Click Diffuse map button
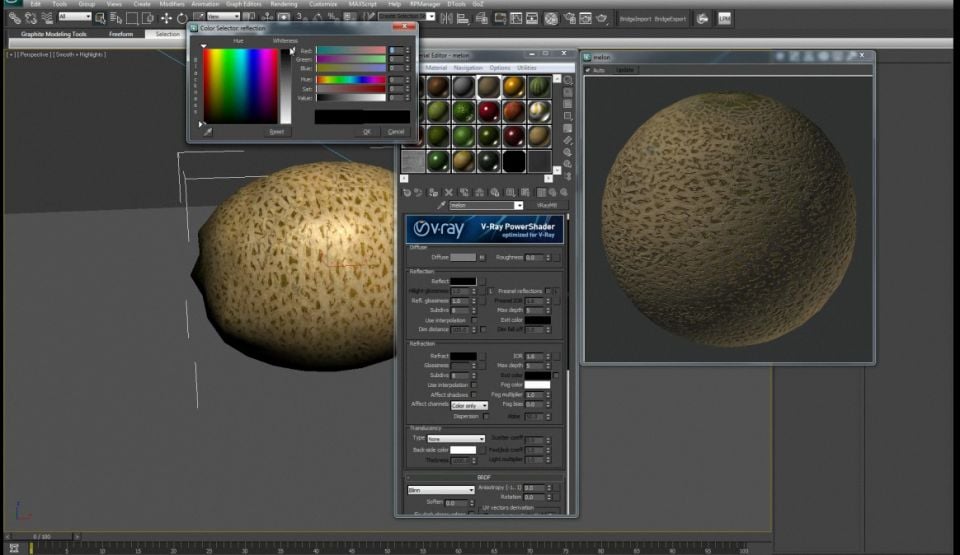Image resolution: width=960 pixels, height=555 pixels. [x=482, y=258]
